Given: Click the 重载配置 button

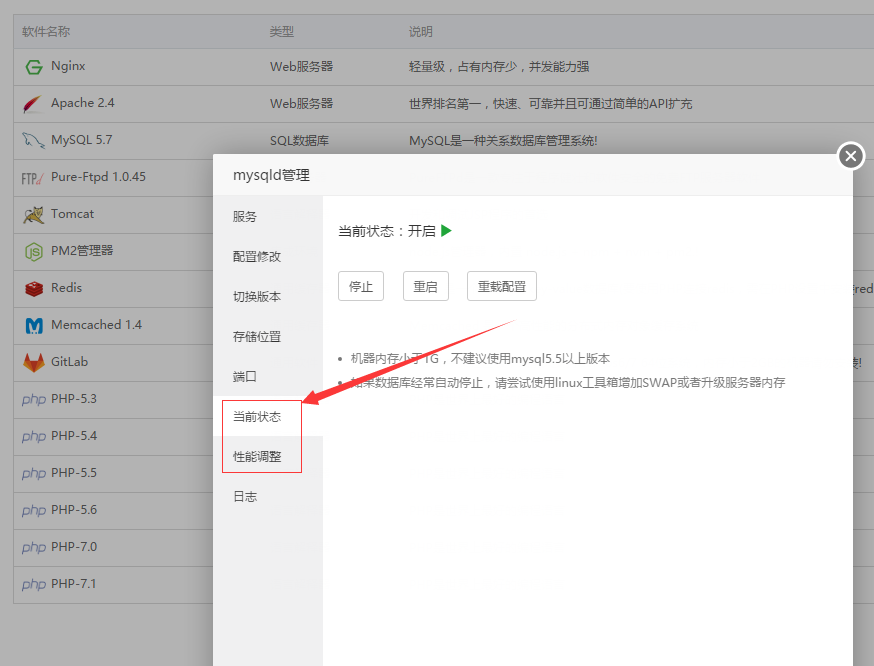Looking at the screenshot, I should pos(502,286).
